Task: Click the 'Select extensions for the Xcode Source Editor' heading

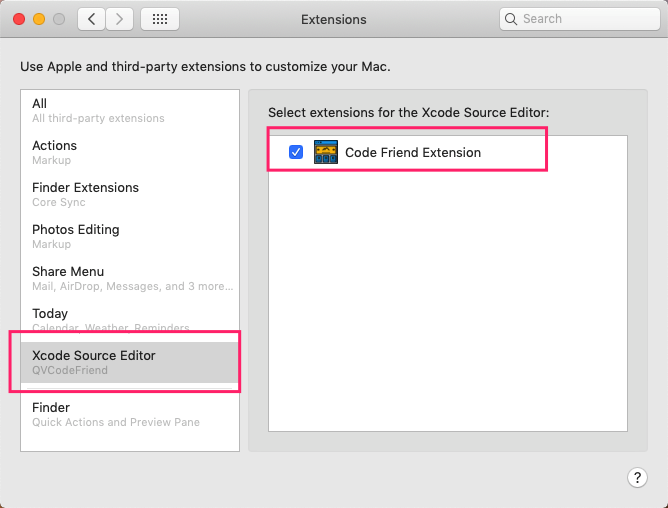Action: (409, 113)
